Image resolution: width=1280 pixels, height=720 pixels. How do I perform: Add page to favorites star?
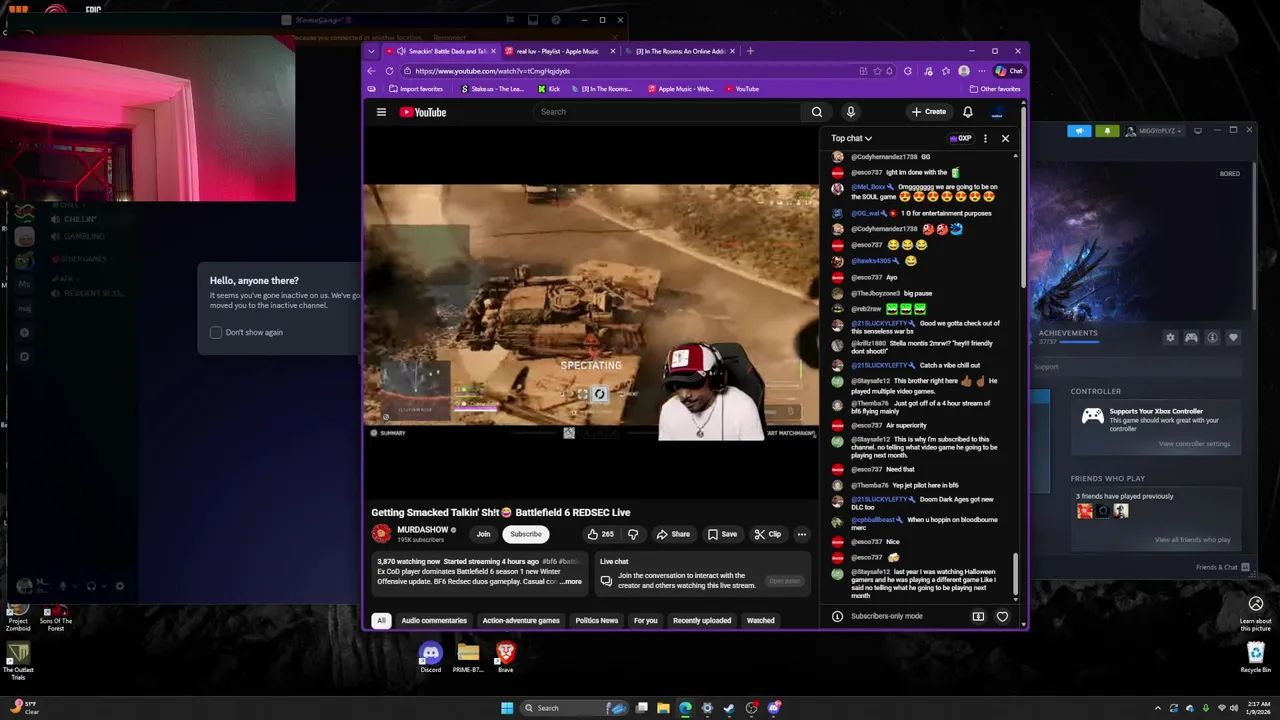tap(877, 71)
